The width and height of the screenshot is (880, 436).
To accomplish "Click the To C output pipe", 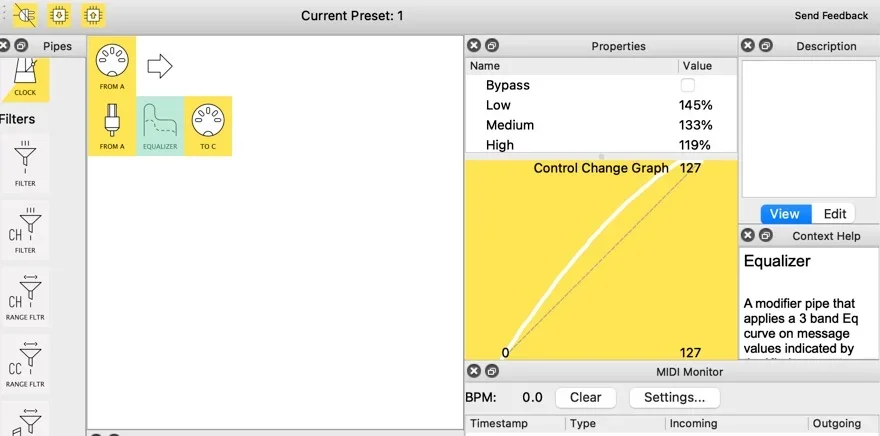I will point(208,125).
